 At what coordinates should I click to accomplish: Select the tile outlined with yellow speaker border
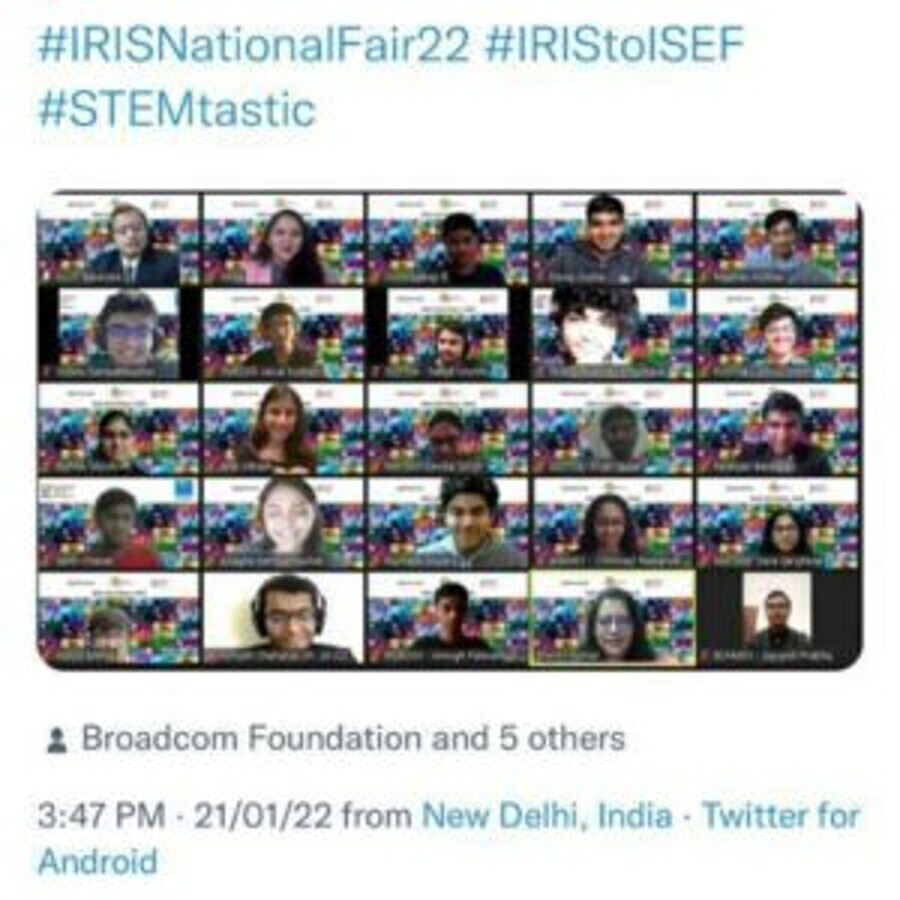[x=613, y=619]
